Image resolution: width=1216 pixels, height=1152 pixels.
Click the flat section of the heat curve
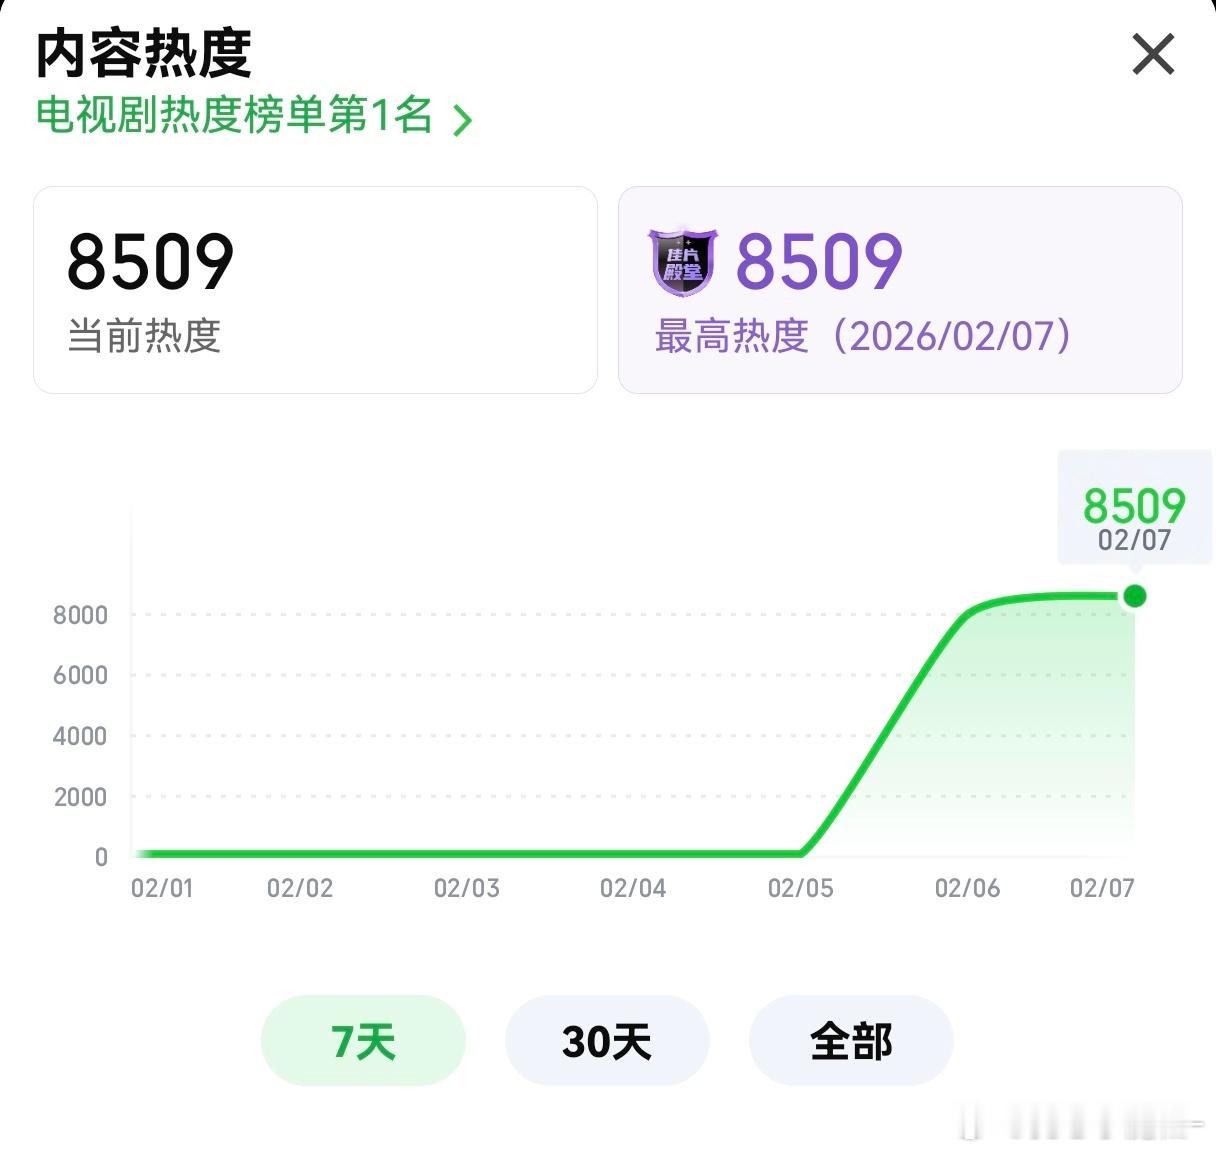[450, 855]
